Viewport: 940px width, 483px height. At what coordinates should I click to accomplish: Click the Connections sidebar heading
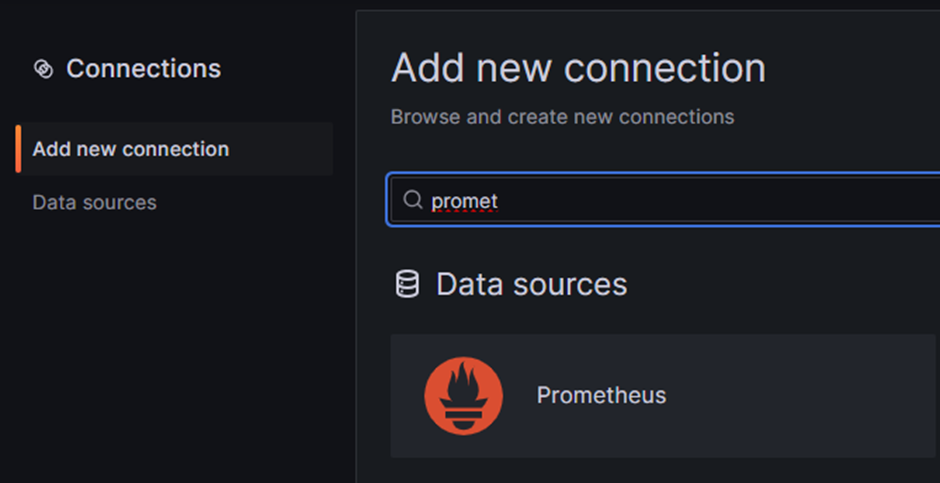click(x=143, y=69)
